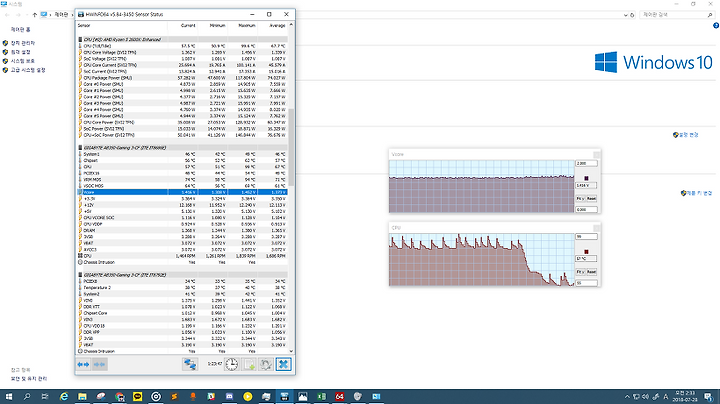
Task: Open the shield security icon on the taskbar
Action: (x=358, y=397)
